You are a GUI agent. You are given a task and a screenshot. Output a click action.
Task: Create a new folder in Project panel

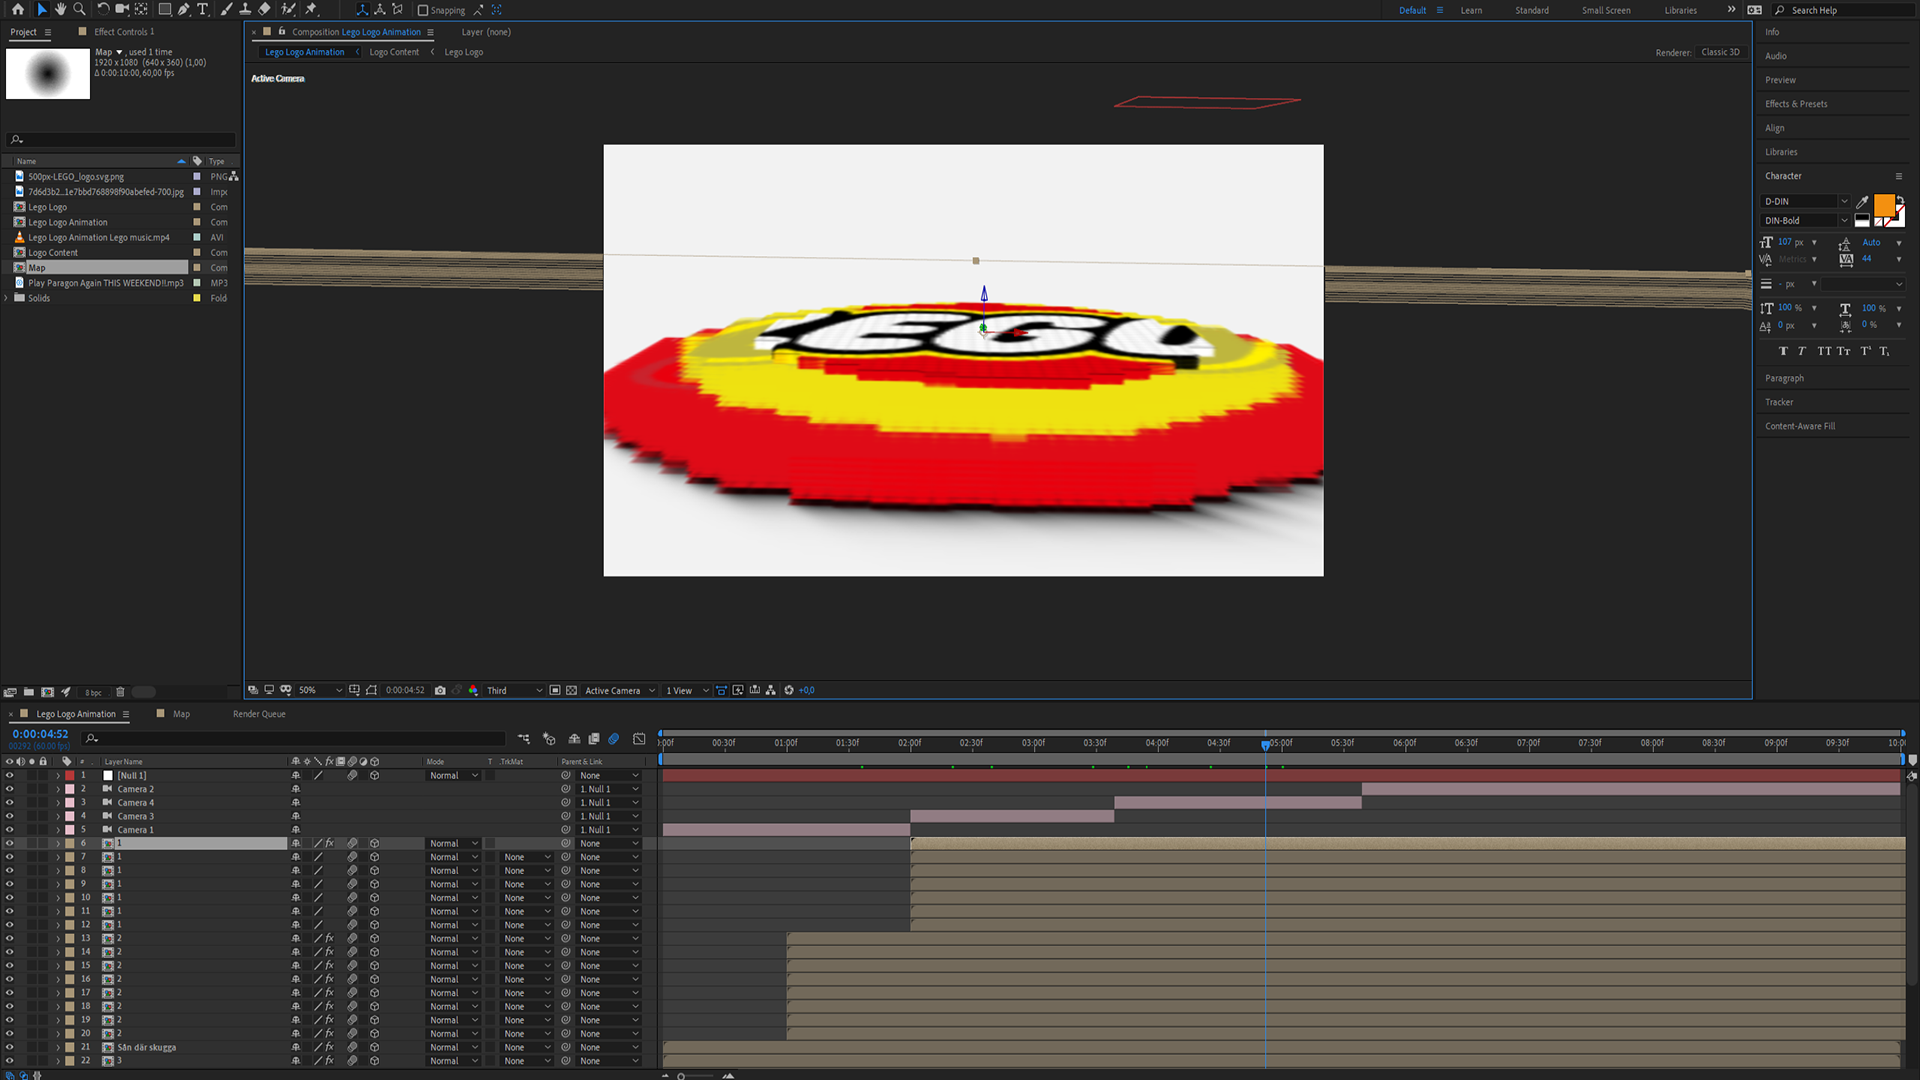[x=29, y=692]
